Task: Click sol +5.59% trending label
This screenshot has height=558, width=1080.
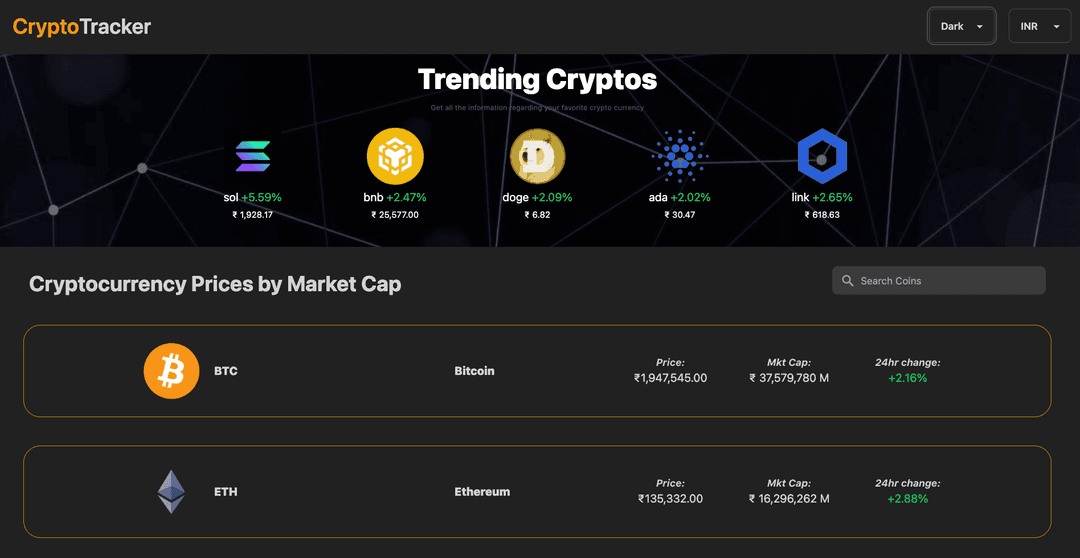Action: [253, 197]
